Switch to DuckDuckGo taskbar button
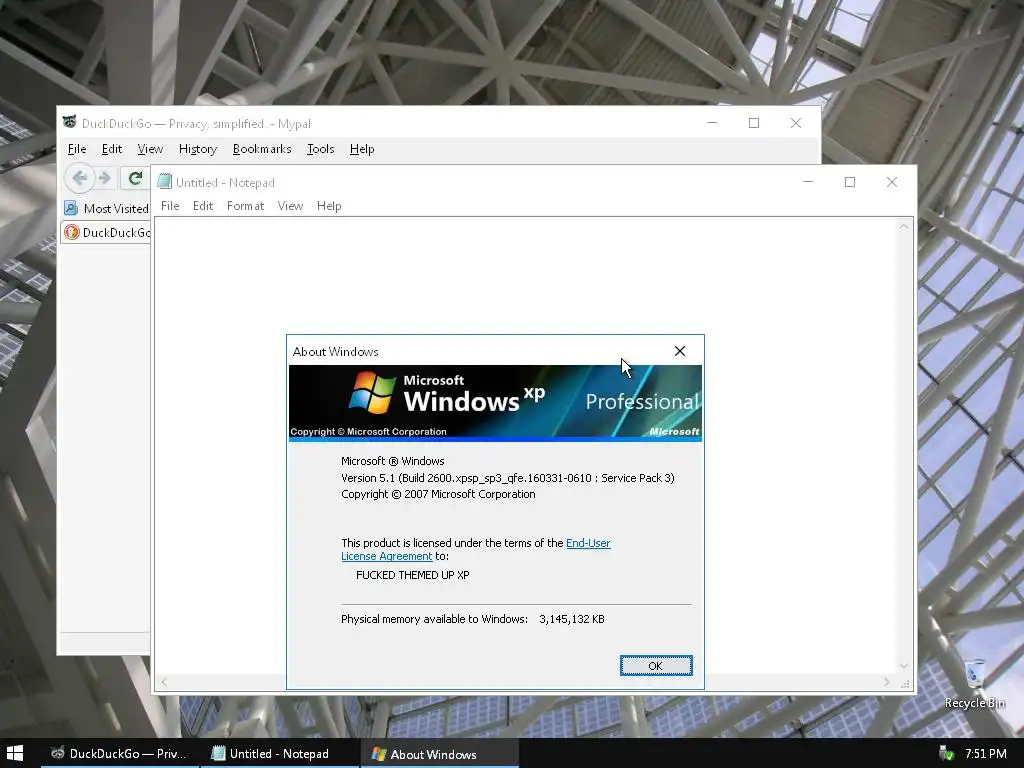The width and height of the screenshot is (1024, 768). click(120, 754)
